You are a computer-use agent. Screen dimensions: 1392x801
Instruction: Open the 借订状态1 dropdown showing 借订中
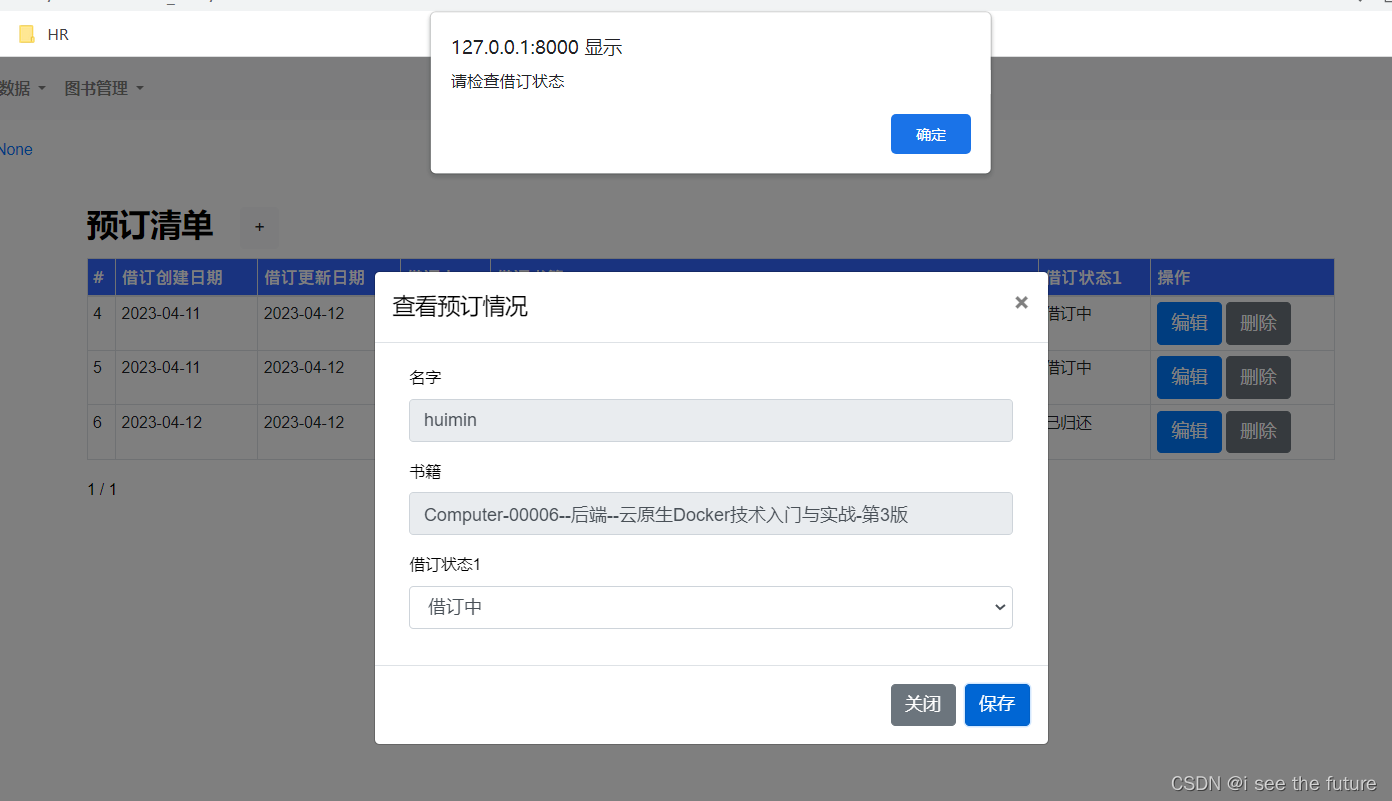coord(711,607)
